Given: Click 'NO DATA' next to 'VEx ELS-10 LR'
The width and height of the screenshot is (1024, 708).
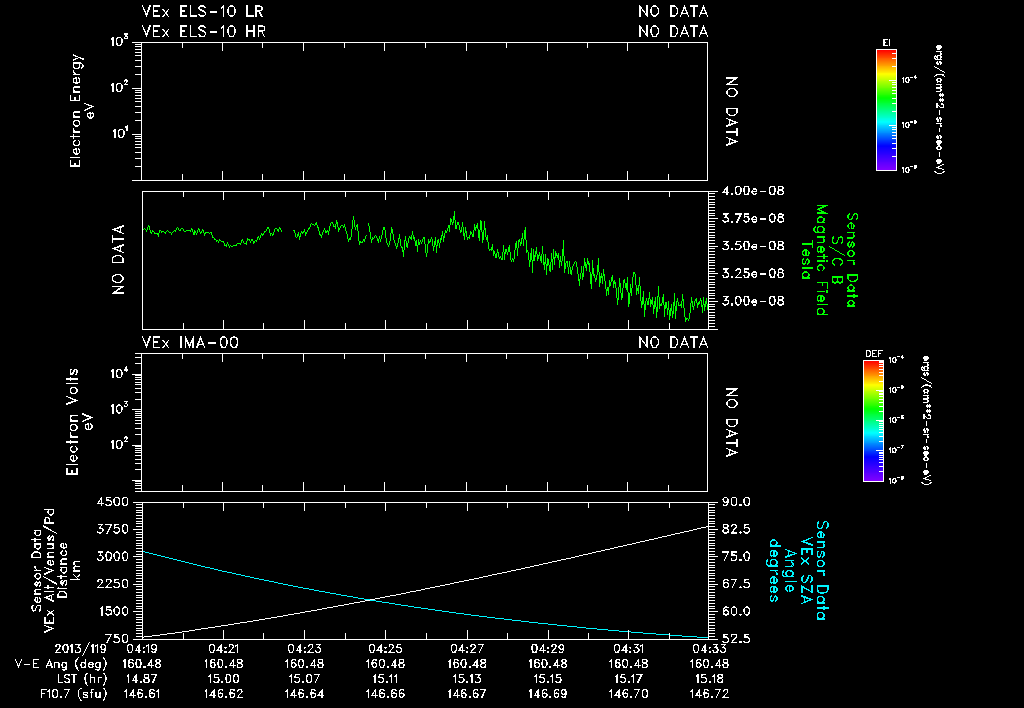Looking at the screenshot, I should (x=673, y=11).
